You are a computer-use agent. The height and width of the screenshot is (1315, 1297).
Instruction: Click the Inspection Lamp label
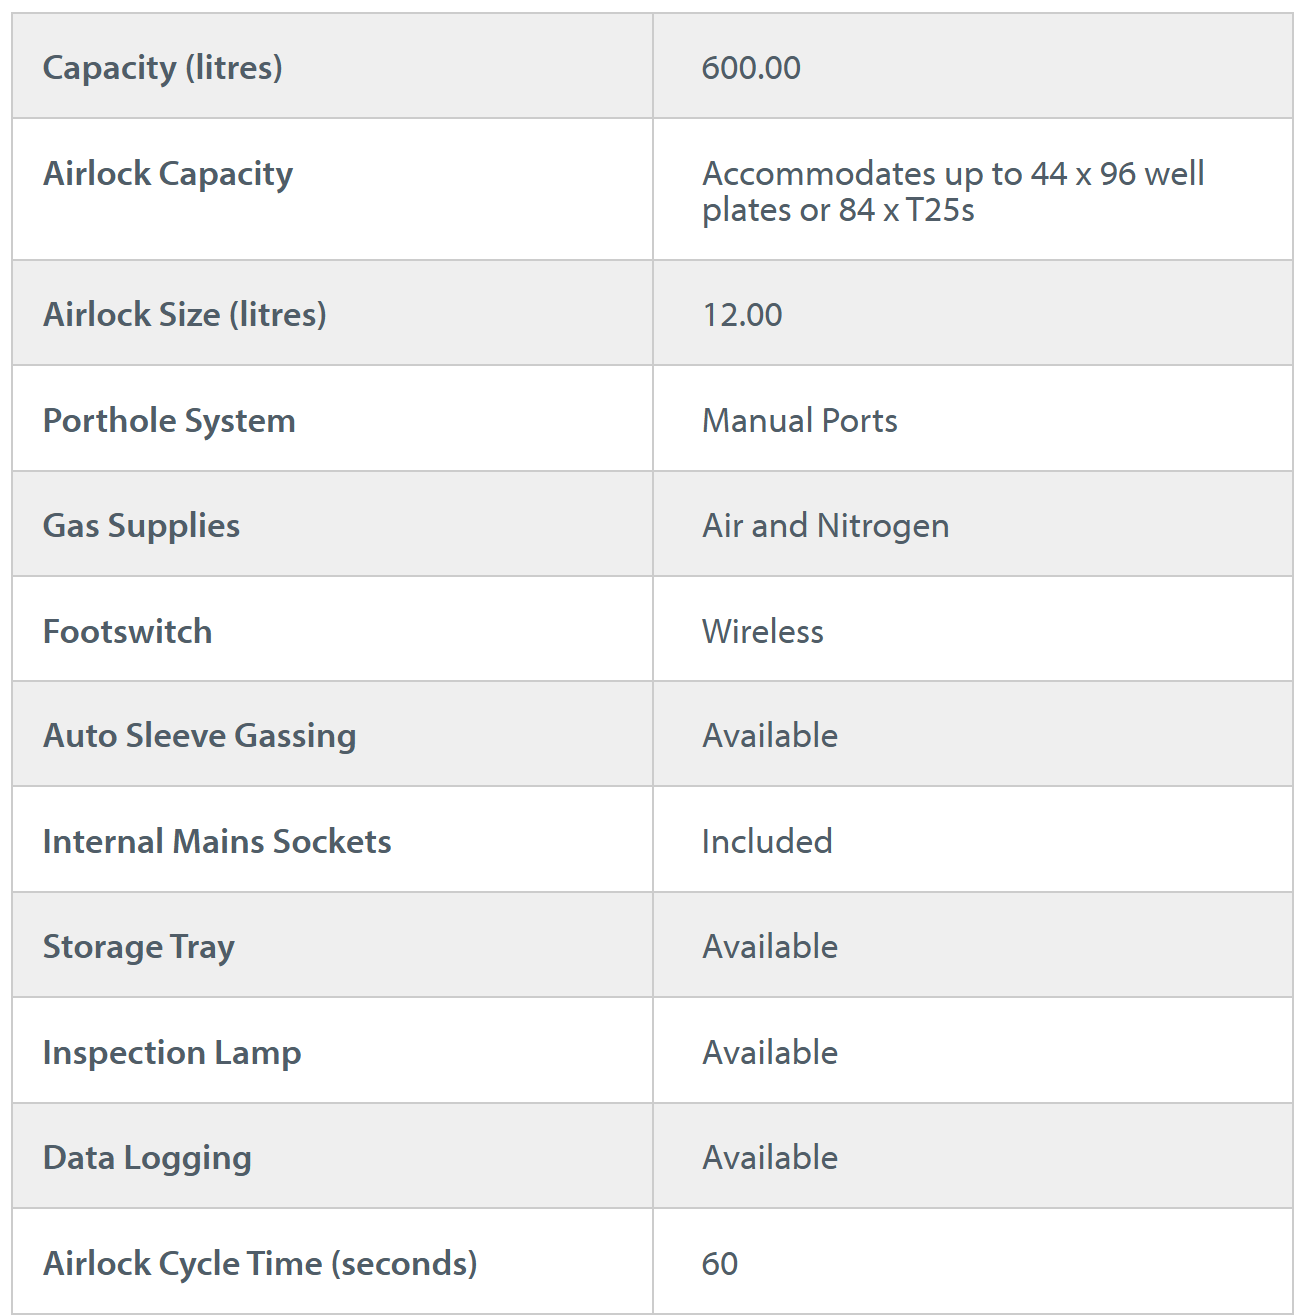[x=172, y=1053]
